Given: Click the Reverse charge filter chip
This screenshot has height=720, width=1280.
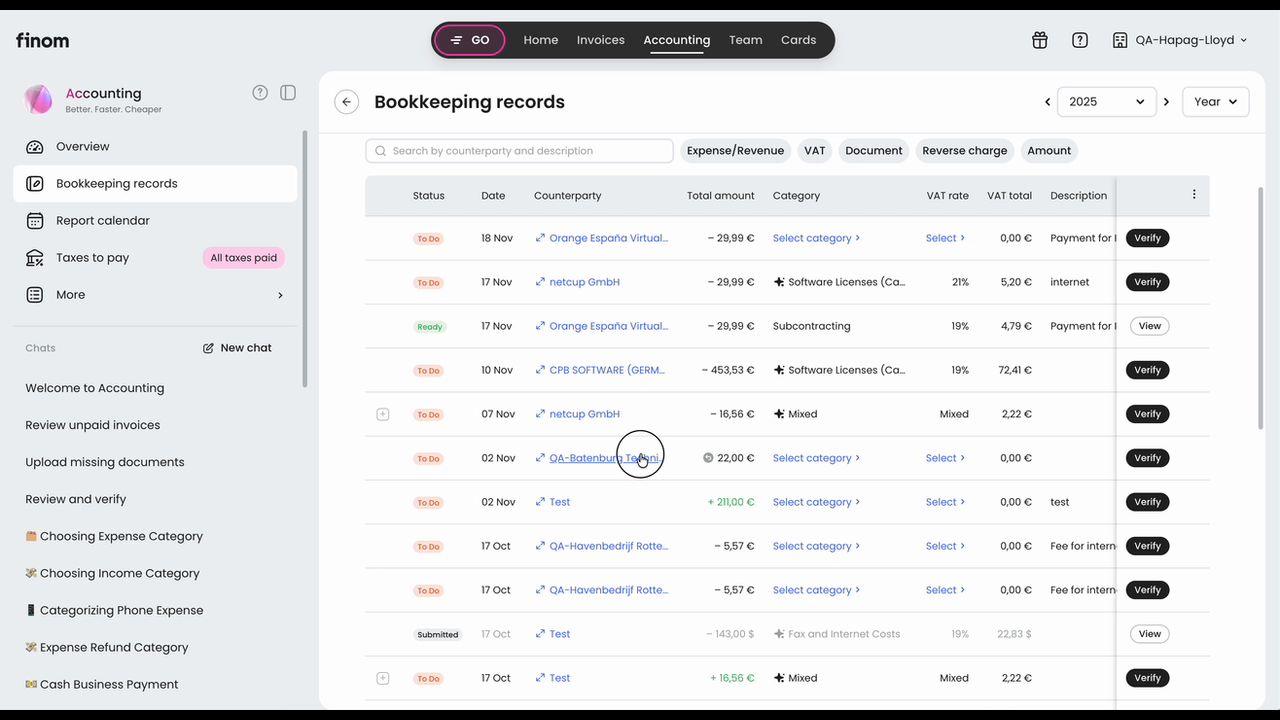Looking at the screenshot, I should (x=965, y=151).
